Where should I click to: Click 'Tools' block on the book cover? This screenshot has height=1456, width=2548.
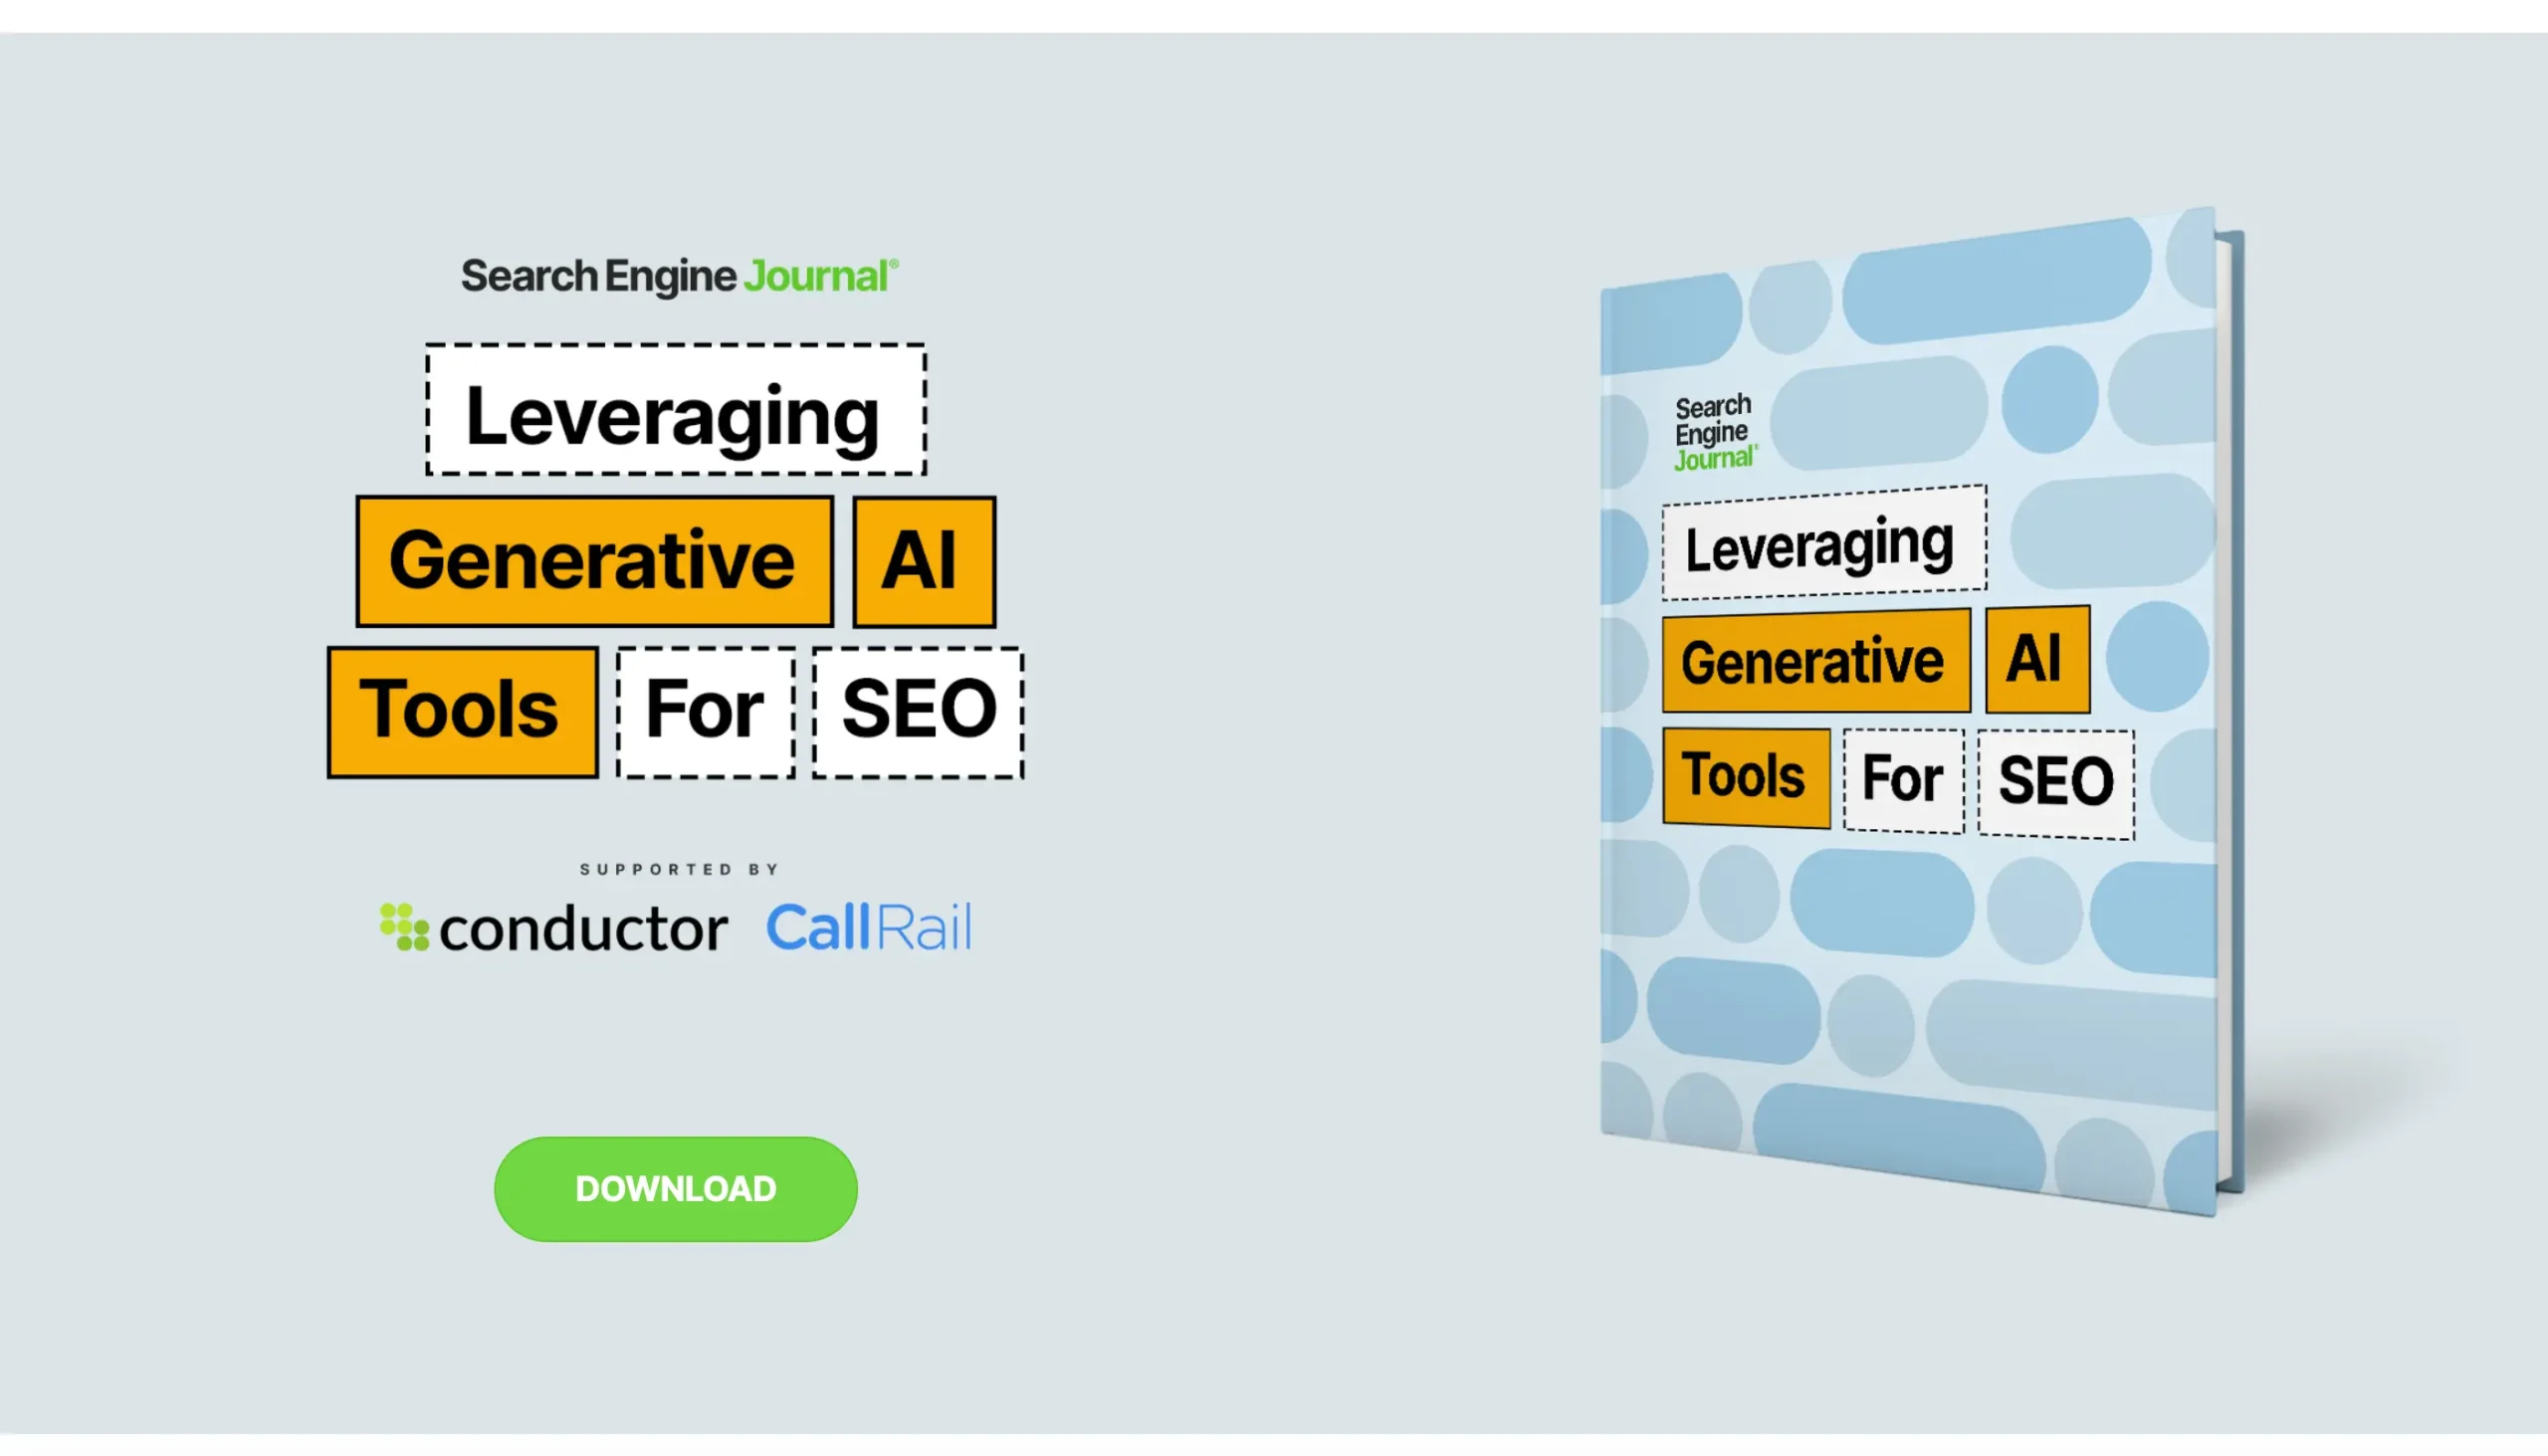tap(1745, 776)
